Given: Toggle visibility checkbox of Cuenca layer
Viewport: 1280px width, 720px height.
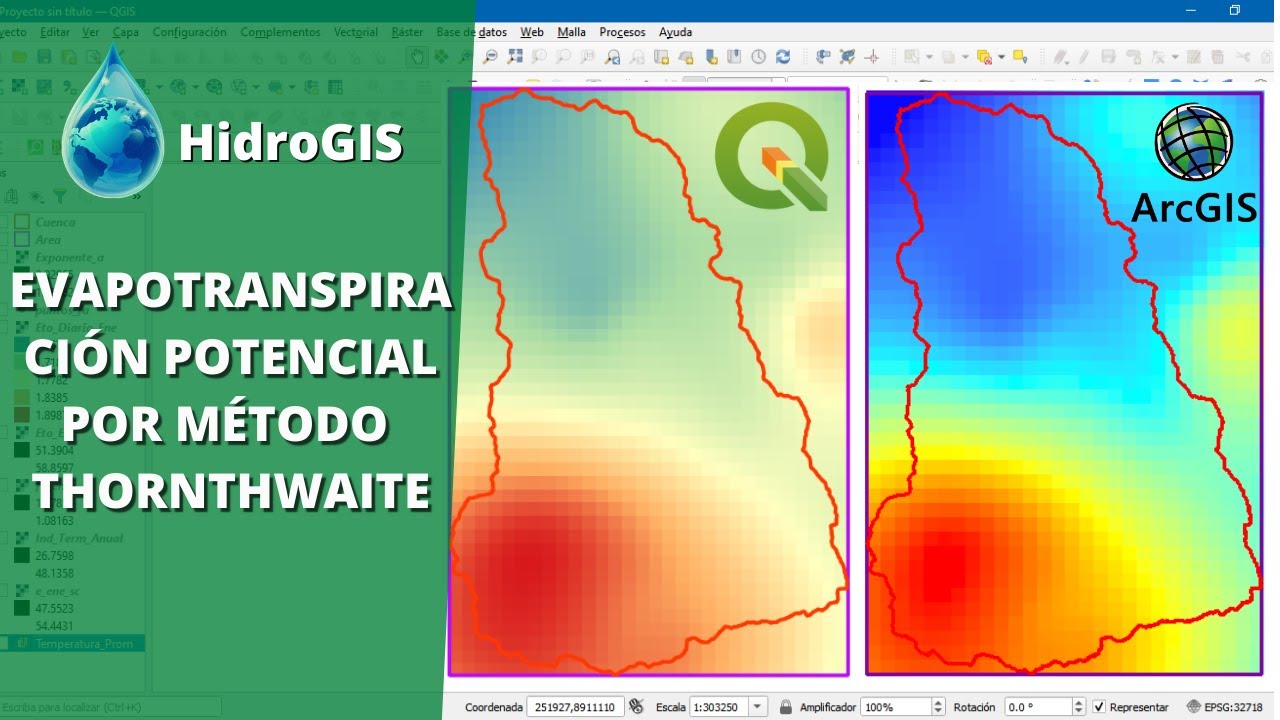Looking at the screenshot, I should [x=5, y=222].
